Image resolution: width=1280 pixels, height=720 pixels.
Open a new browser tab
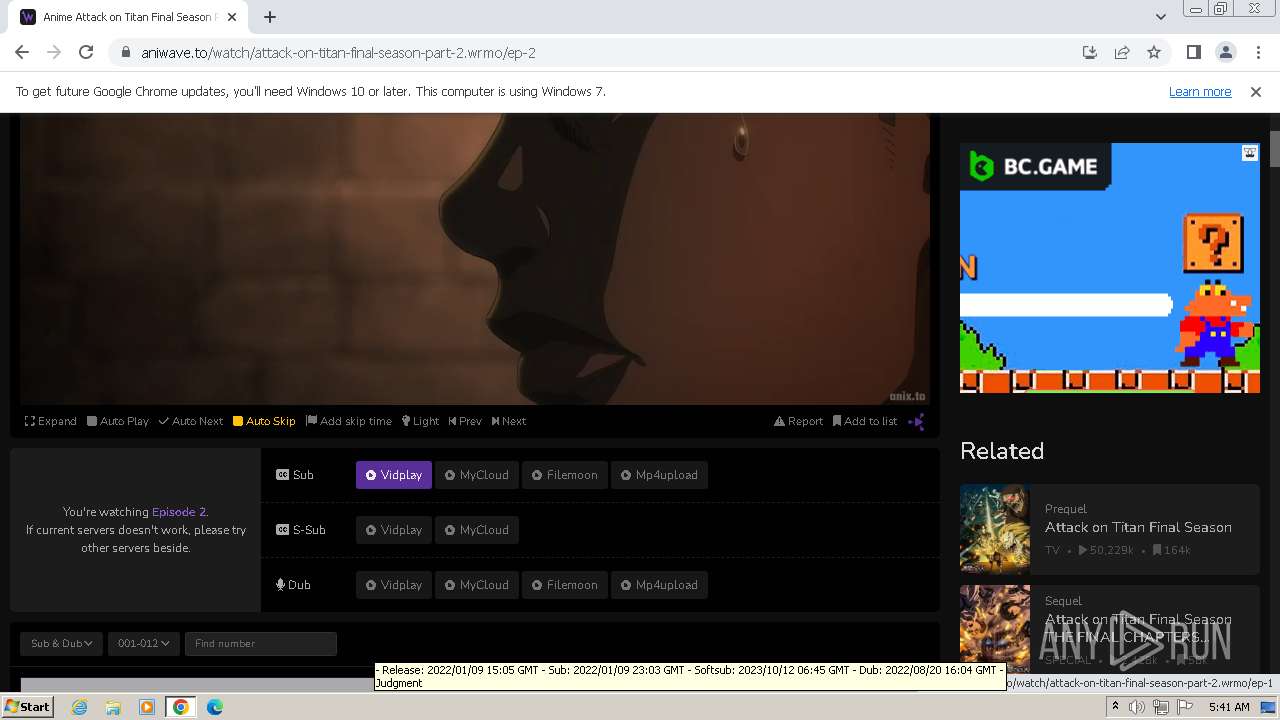[270, 16]
